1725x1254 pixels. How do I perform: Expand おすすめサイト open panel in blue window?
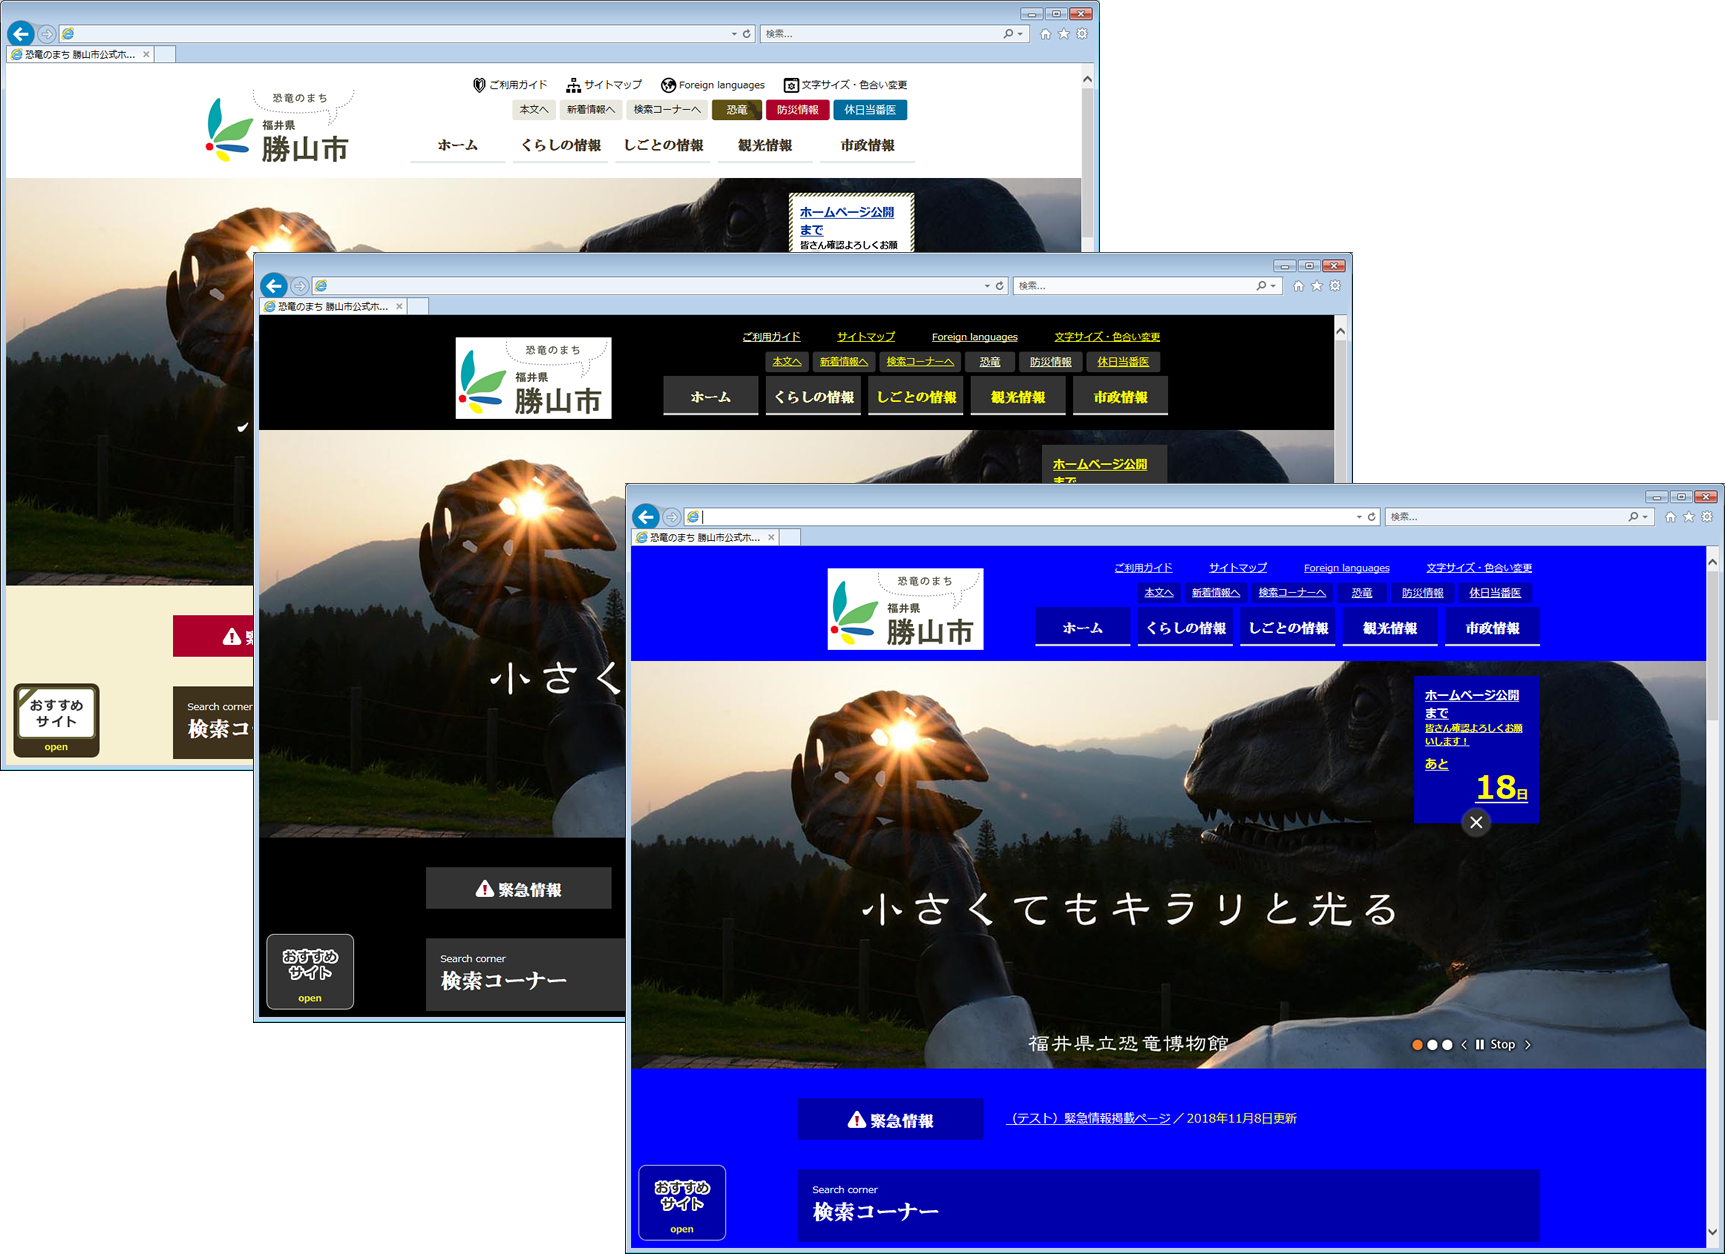[682, 1202]
